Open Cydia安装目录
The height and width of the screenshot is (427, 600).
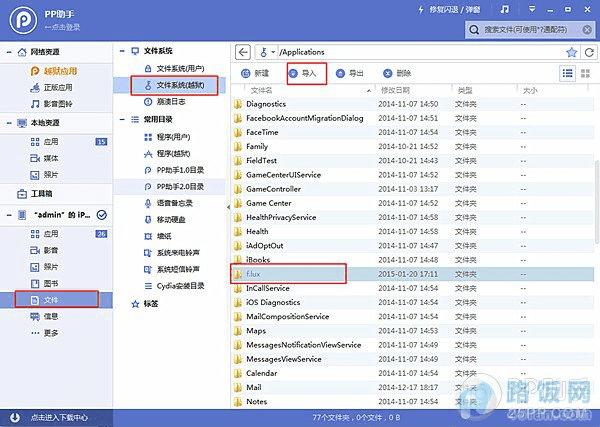point(174,286)
